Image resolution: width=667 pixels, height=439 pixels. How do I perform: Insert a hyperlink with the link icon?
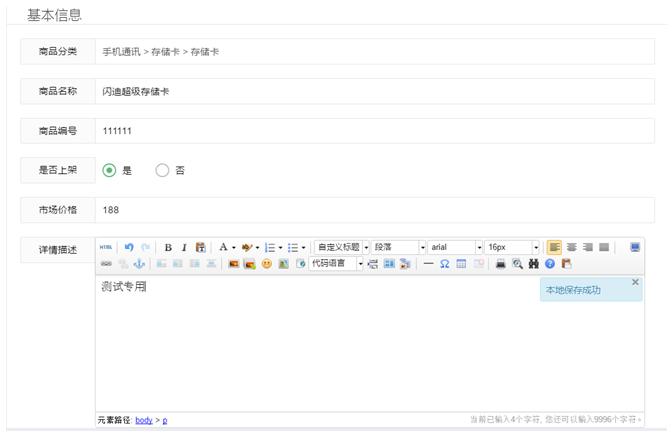tap(106, 264)
